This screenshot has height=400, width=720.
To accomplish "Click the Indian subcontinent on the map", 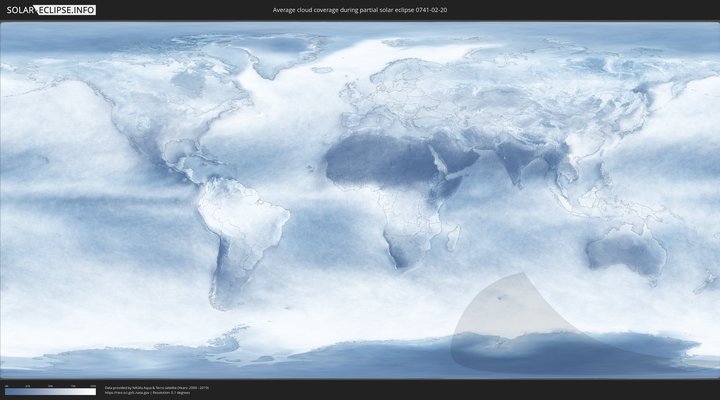I will pos(515,165).
